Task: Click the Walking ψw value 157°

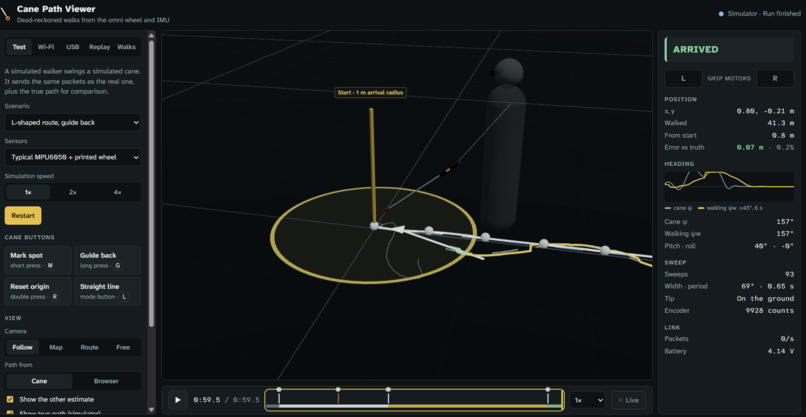Action: tap(785, 234)
